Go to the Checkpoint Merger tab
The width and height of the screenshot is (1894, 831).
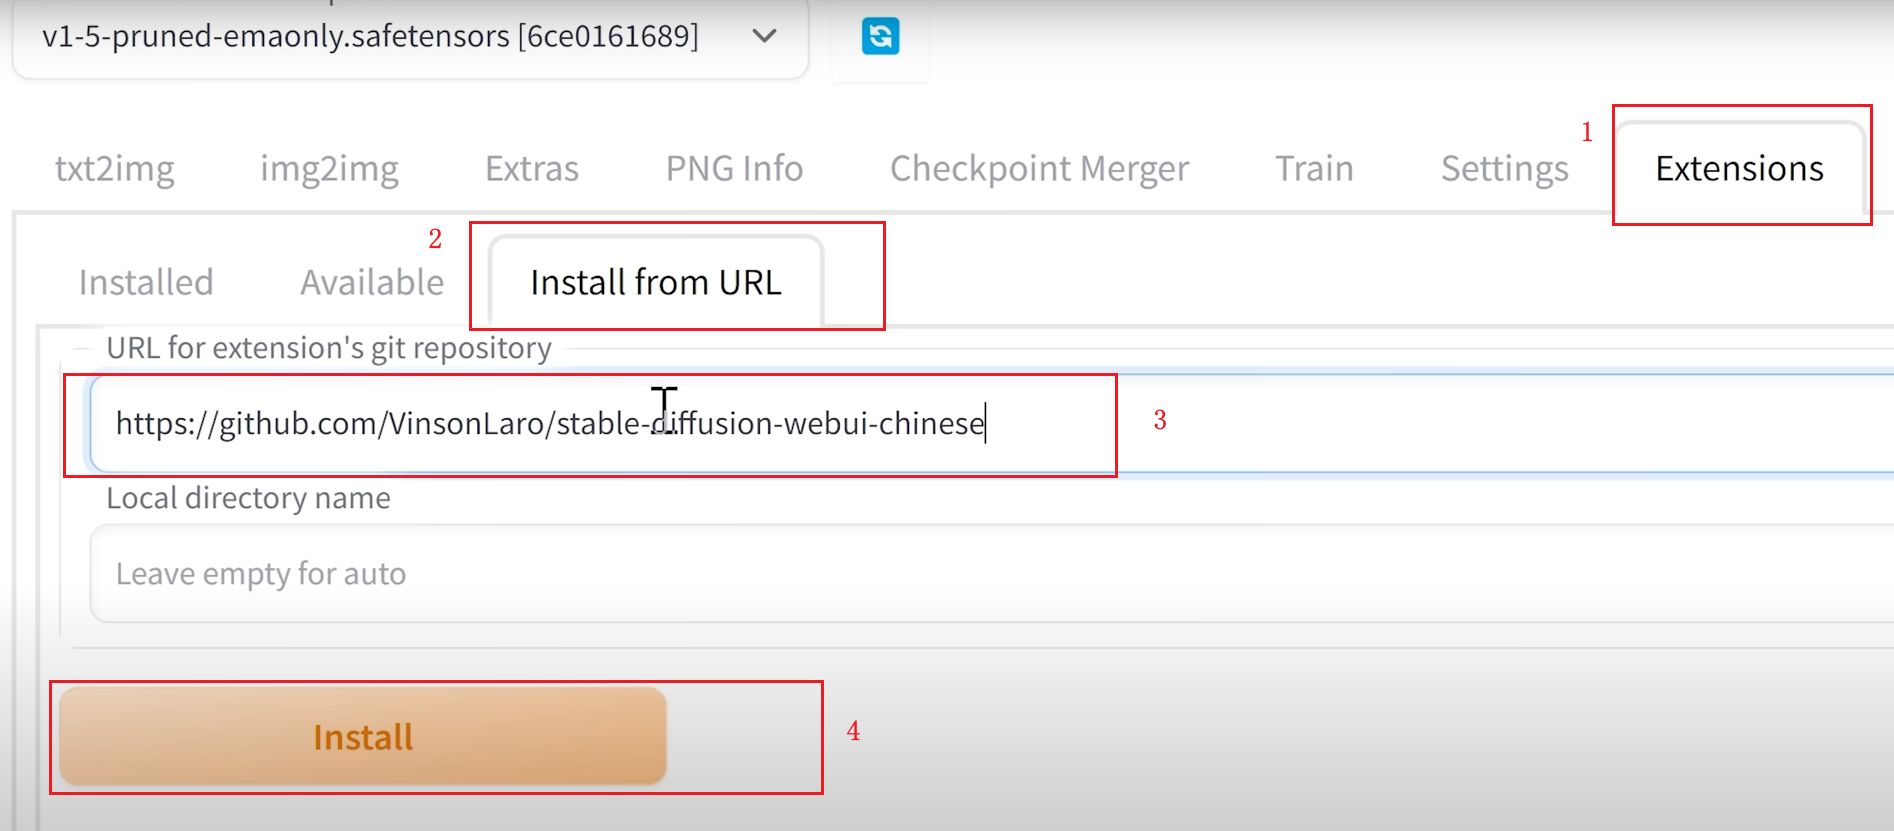(1040, 168)
